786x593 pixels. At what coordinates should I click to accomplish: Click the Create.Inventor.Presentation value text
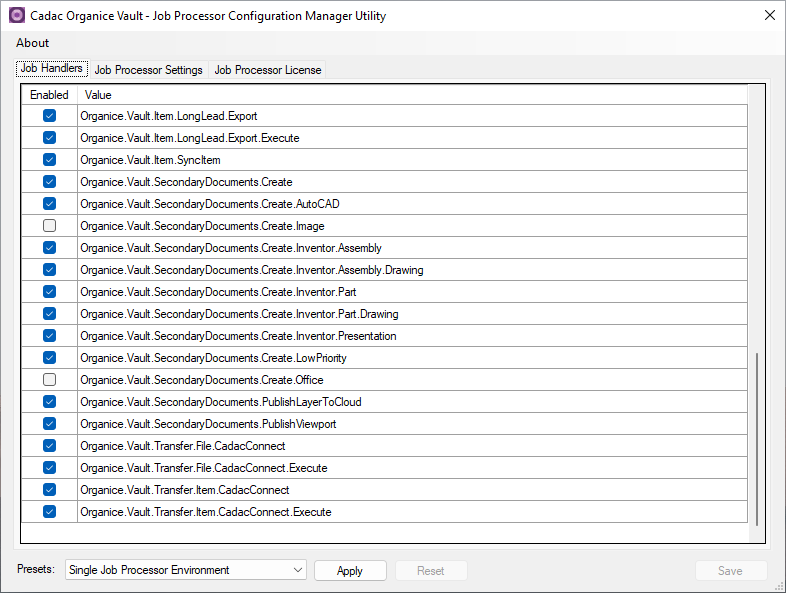click(x=238, y=337)
